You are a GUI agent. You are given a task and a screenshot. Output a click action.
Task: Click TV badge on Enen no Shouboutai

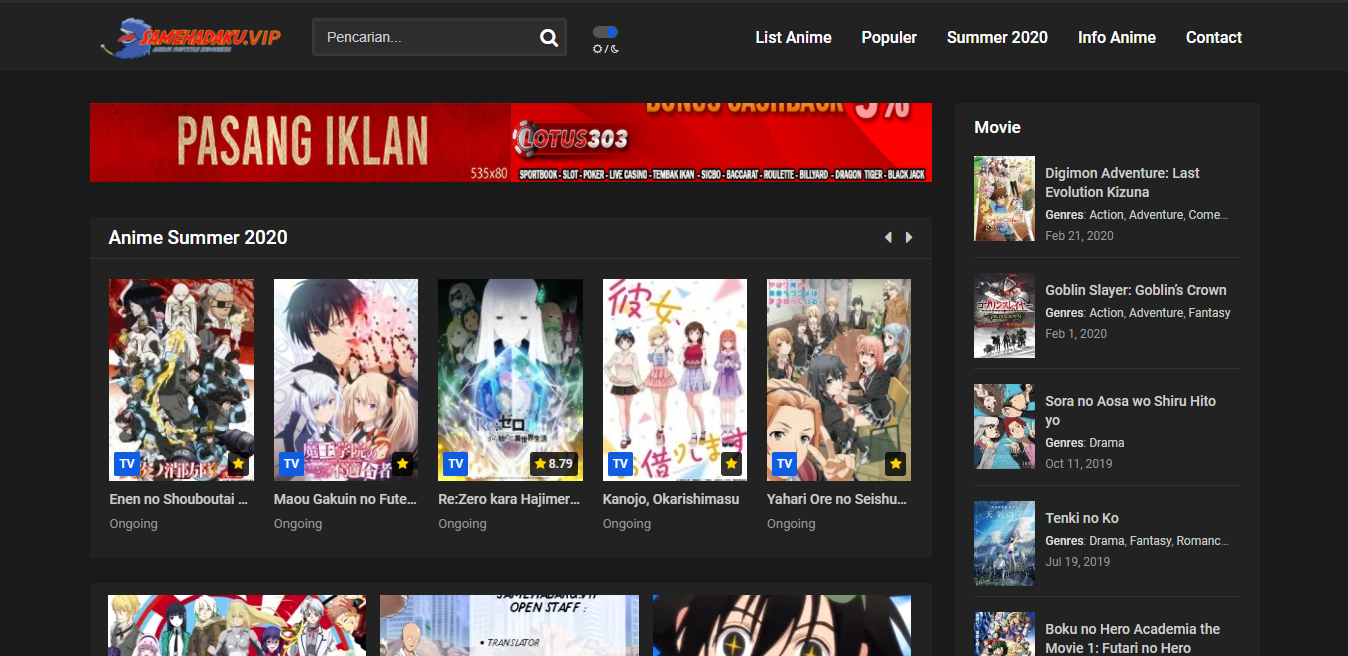coord(127,464)
